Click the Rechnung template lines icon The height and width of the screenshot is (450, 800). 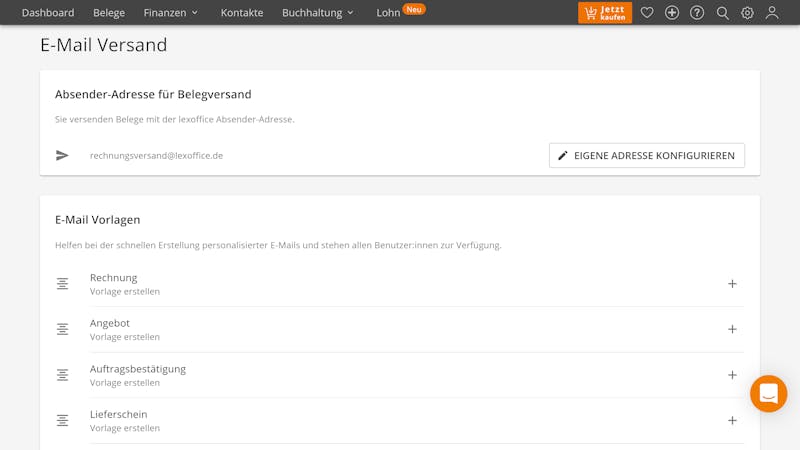click(62, 284)
